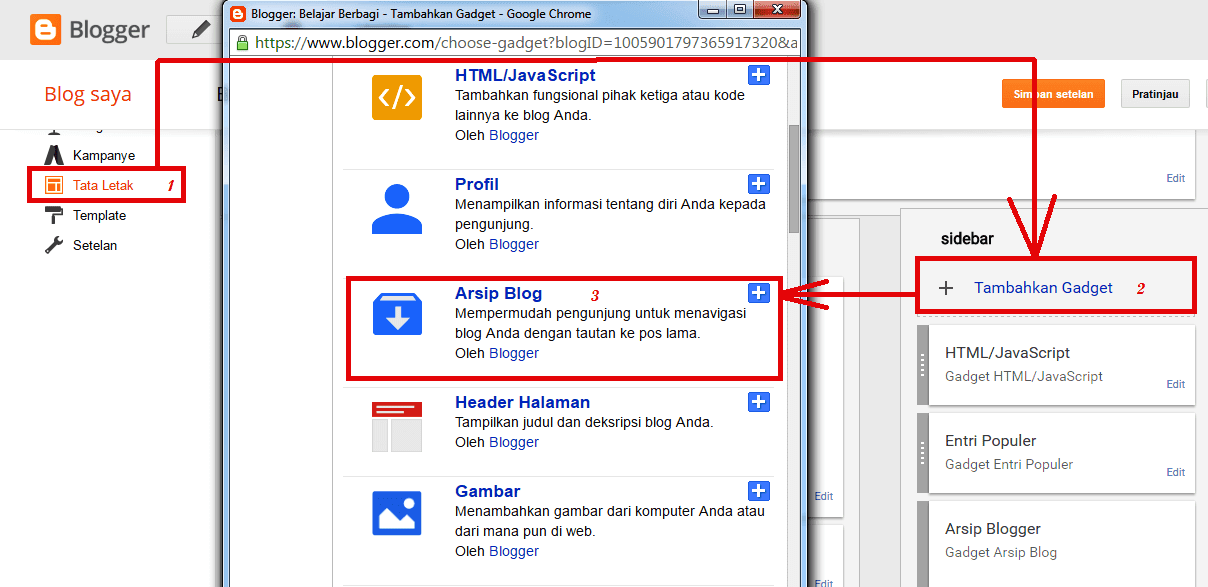This screenshot has width=1208, height=587.
Task: Click the Simpan setelan button
Action: (x=1053, y=94)
